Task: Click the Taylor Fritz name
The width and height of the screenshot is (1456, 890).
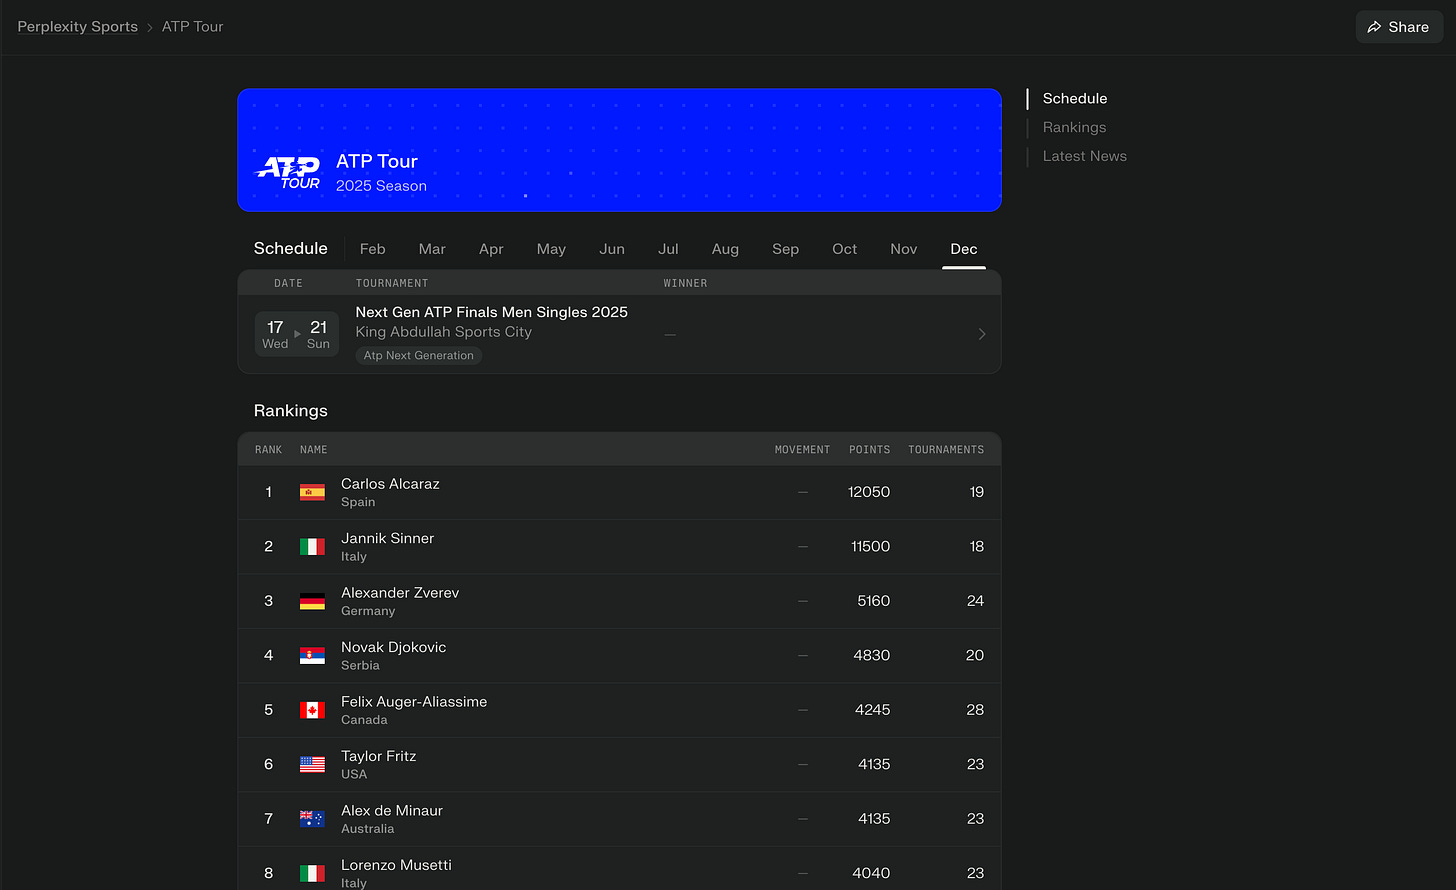Action: [379, 756]
